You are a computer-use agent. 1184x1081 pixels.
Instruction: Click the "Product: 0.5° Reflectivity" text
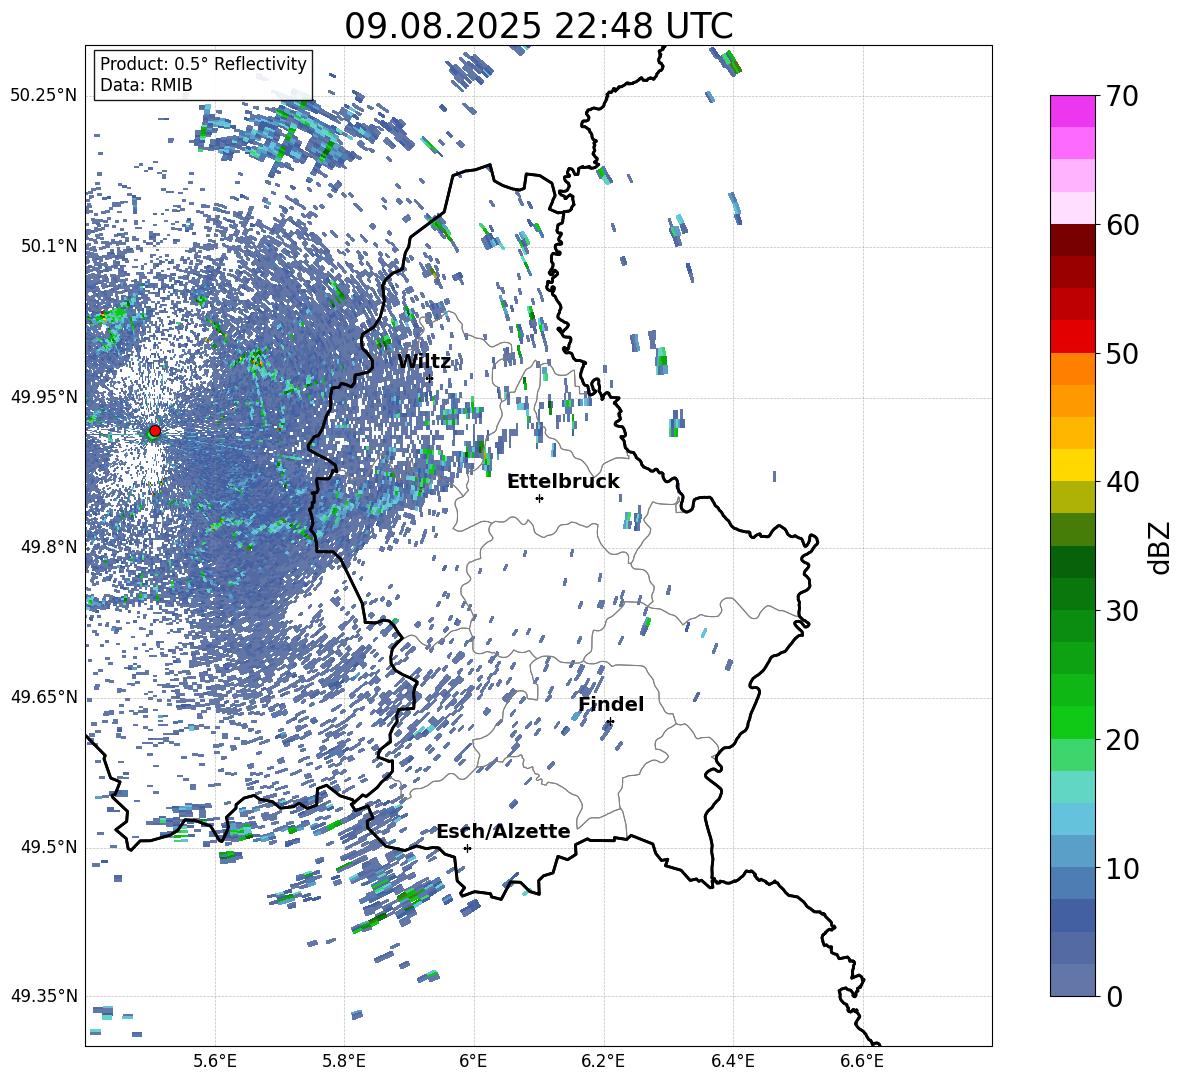tap(203, 64)
